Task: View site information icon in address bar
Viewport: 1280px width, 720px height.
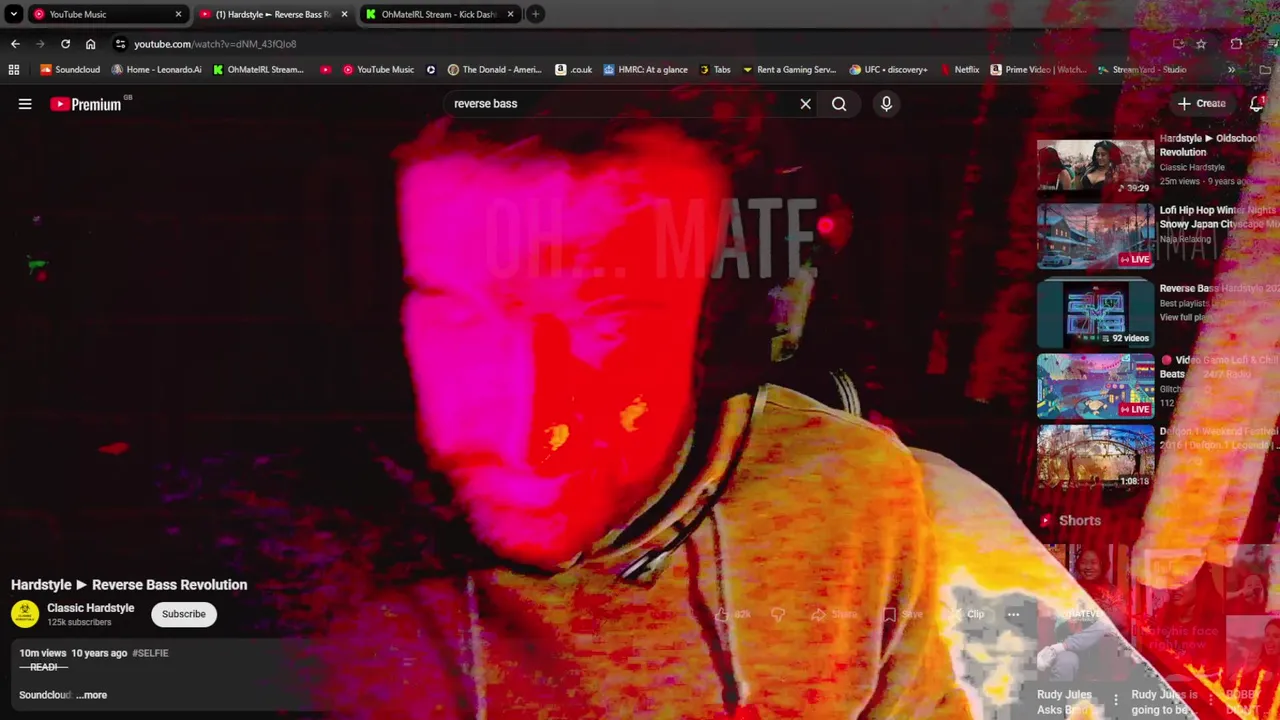Action: [x=120, y=44]
